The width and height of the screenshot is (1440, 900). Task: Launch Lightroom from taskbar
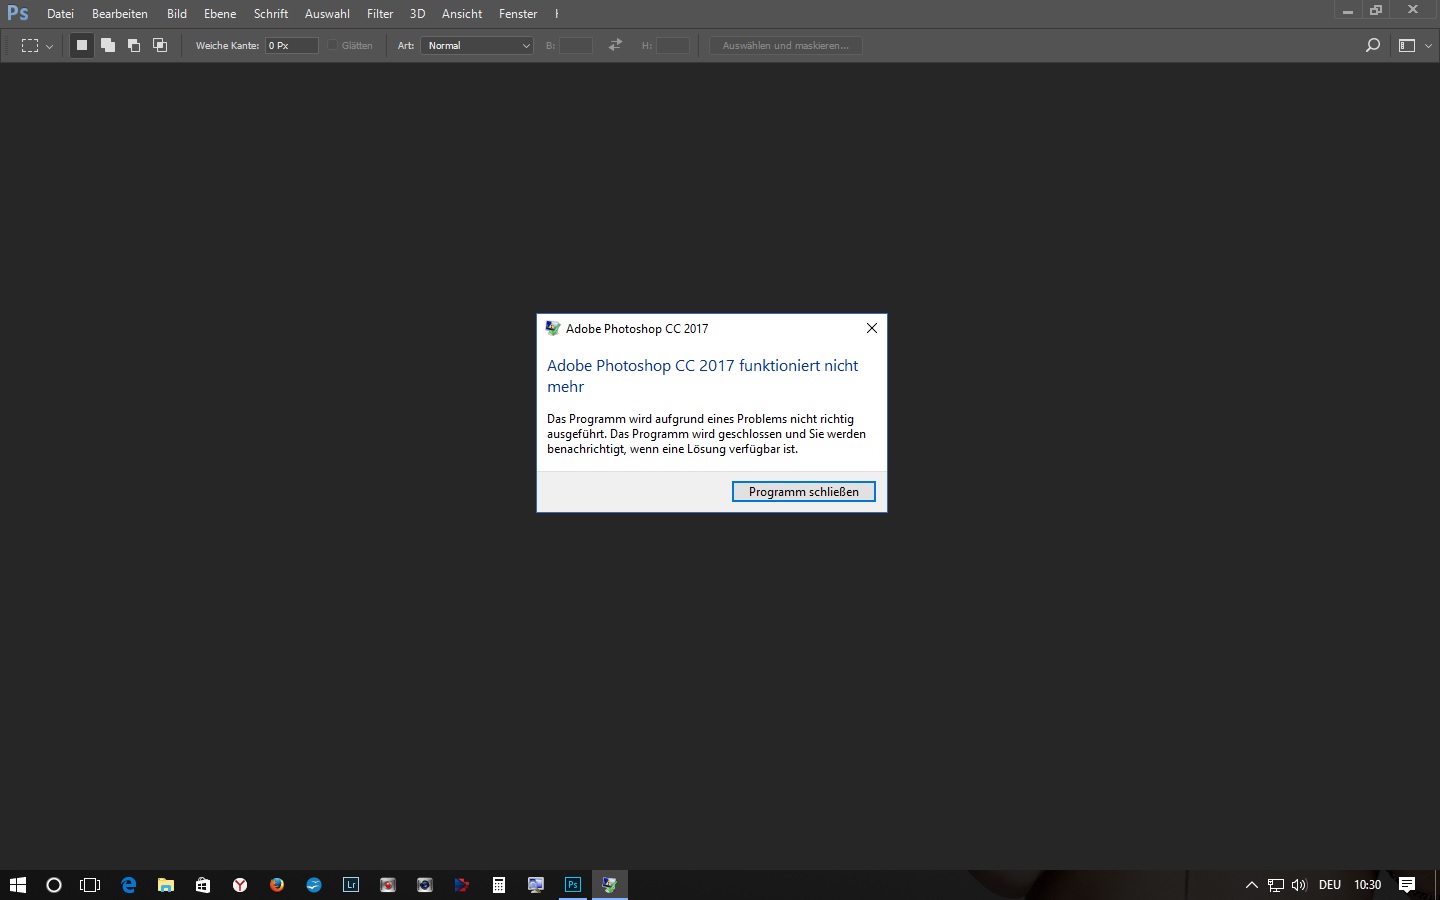pyautogui.click(x=351, y=885)
